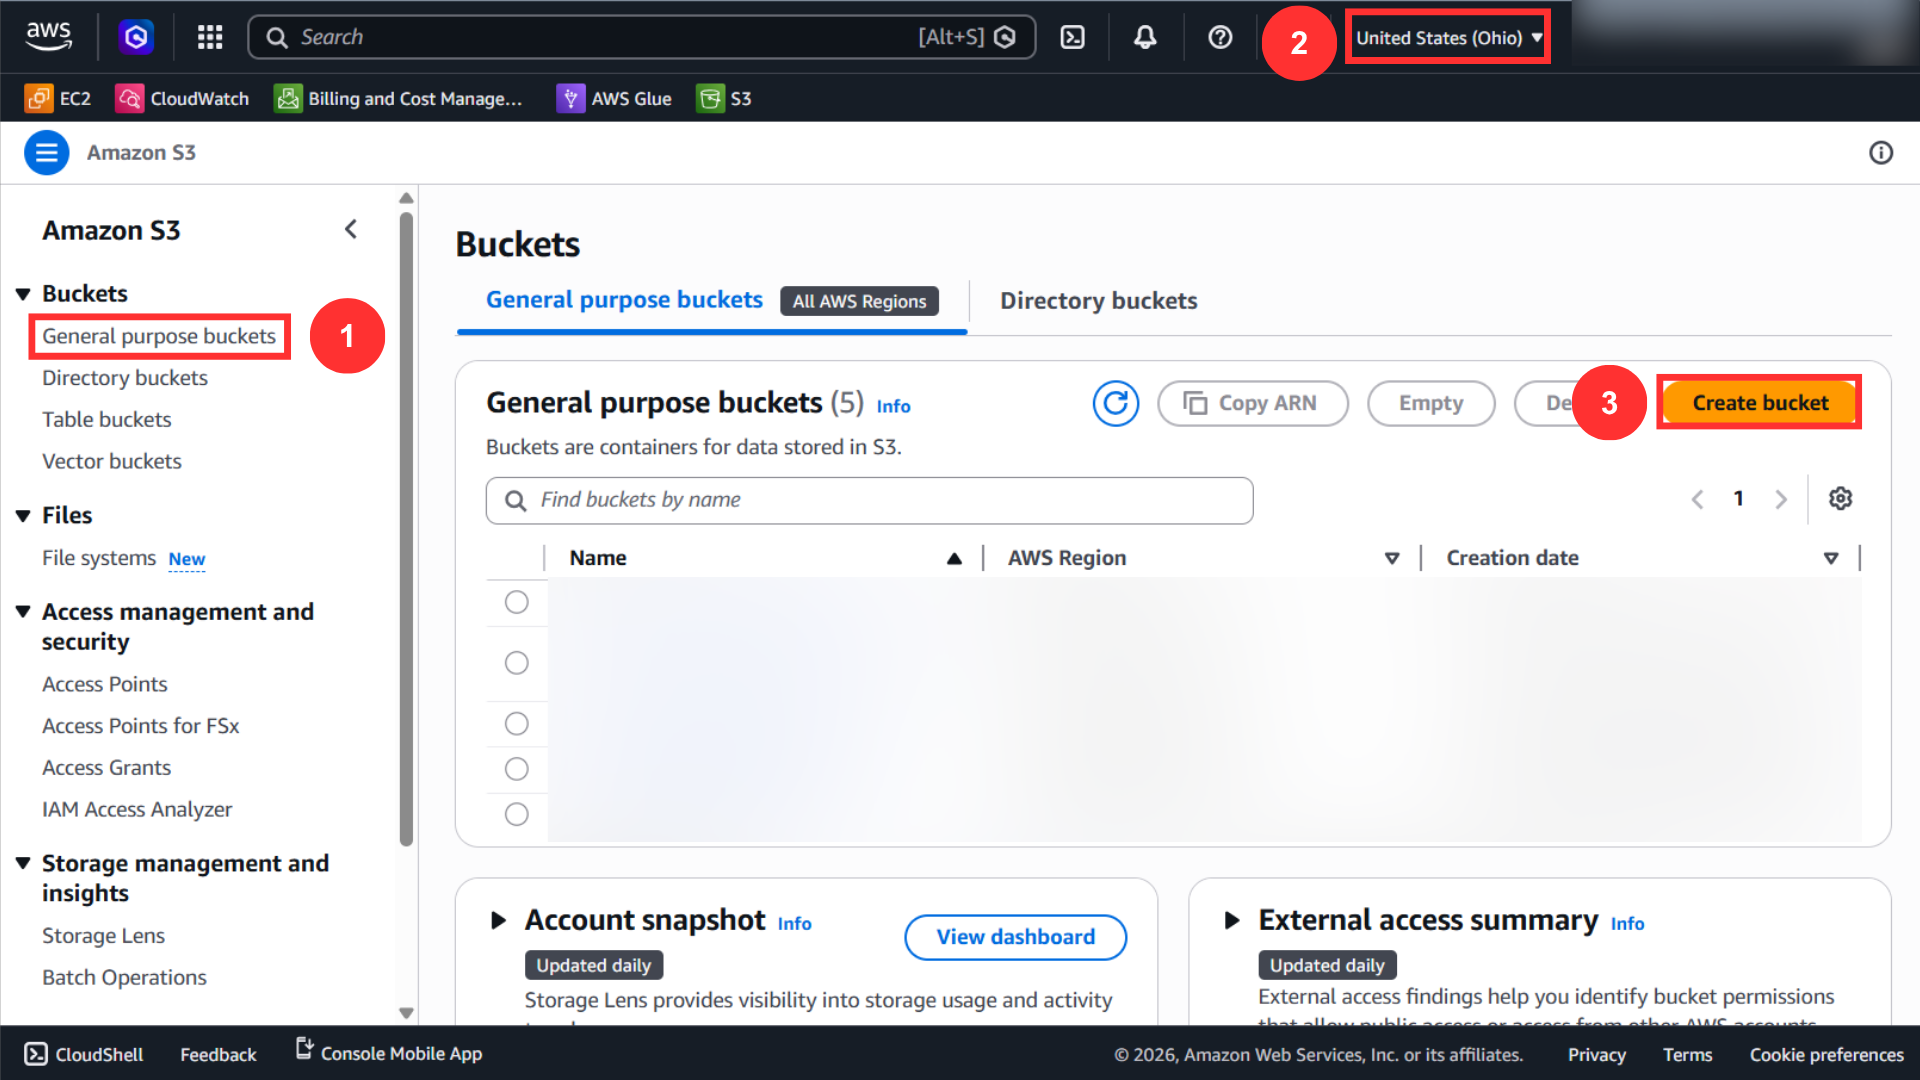
Task: Go to previous page of buckets
Action: [x=1697, y=499]
